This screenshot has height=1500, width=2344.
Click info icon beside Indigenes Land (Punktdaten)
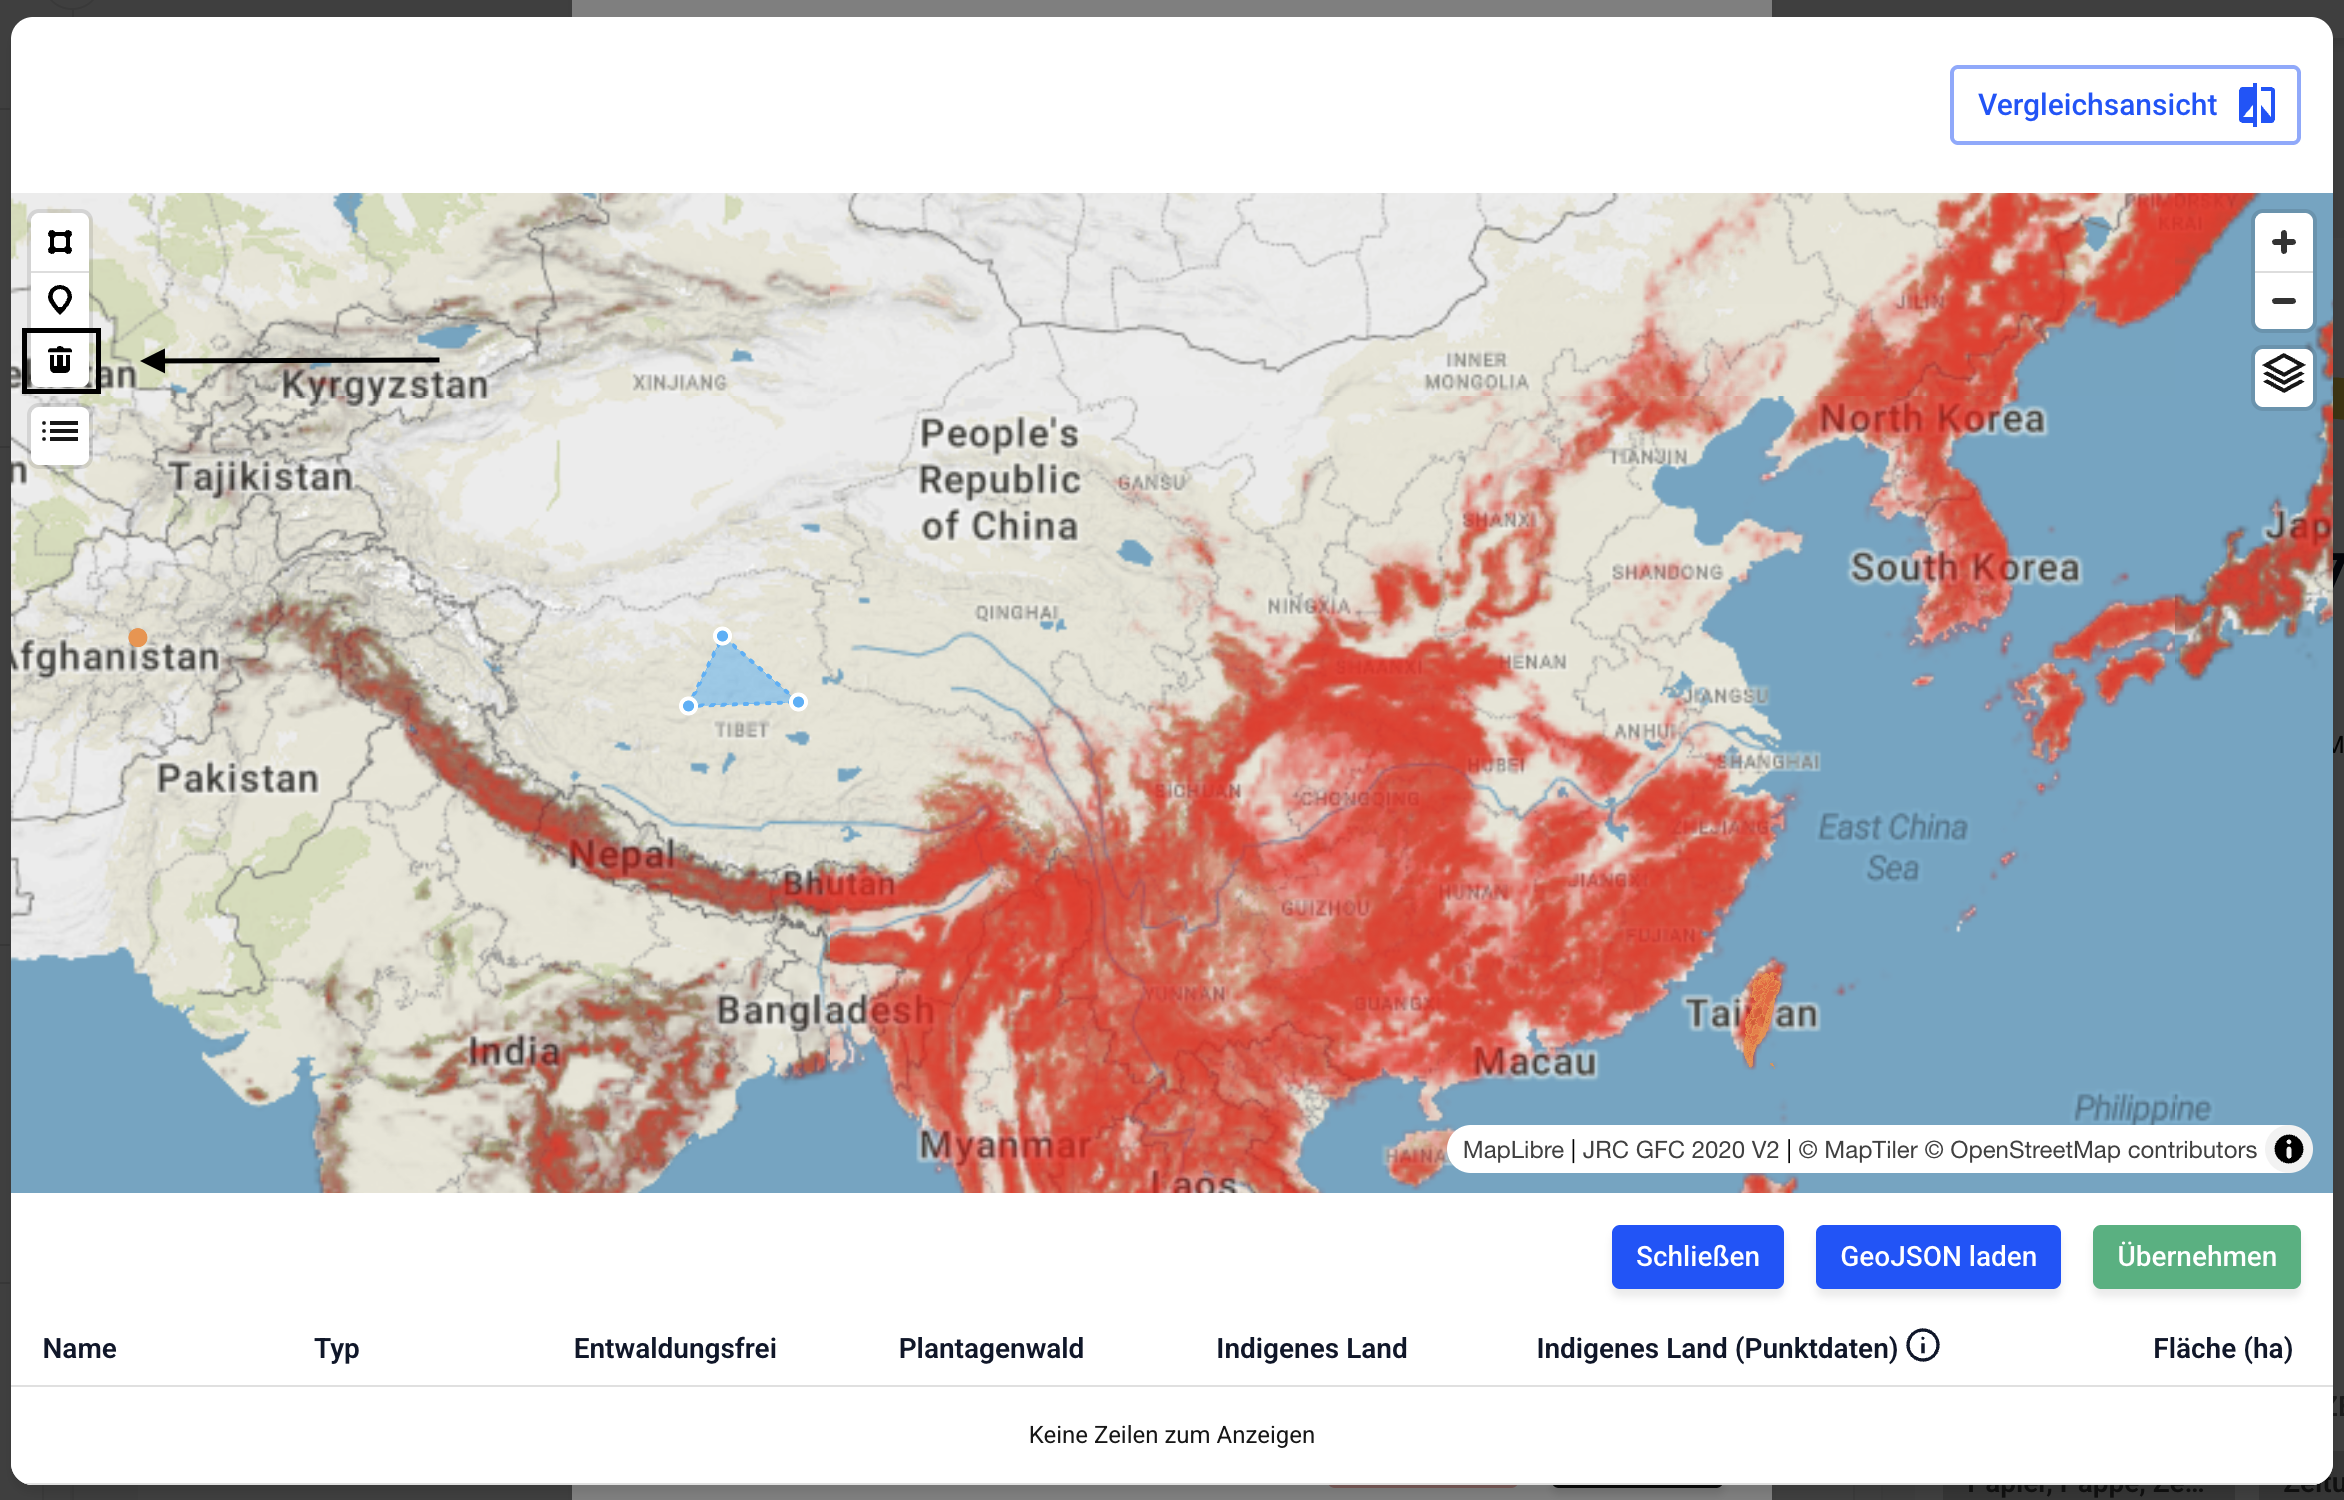click(1922, 1346)
